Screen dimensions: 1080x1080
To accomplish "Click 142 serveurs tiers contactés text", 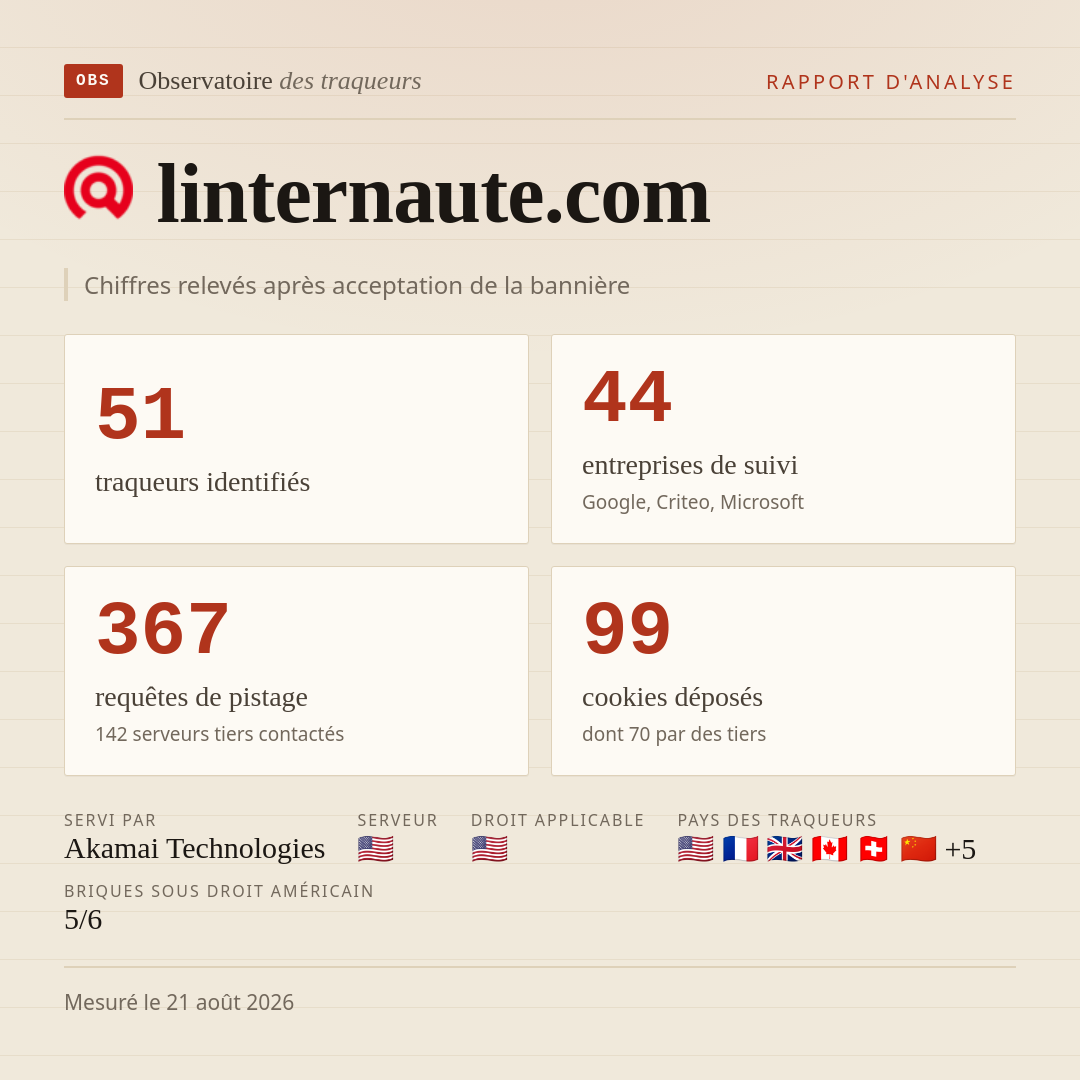I will [220, 734].
